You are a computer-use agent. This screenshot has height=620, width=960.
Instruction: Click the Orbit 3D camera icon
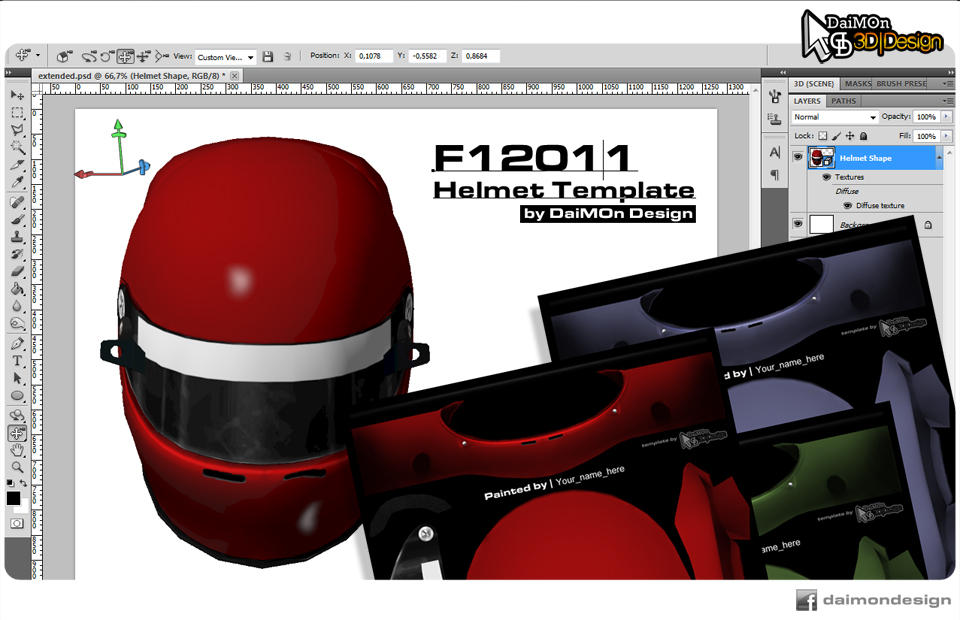[x=90, y=56]
